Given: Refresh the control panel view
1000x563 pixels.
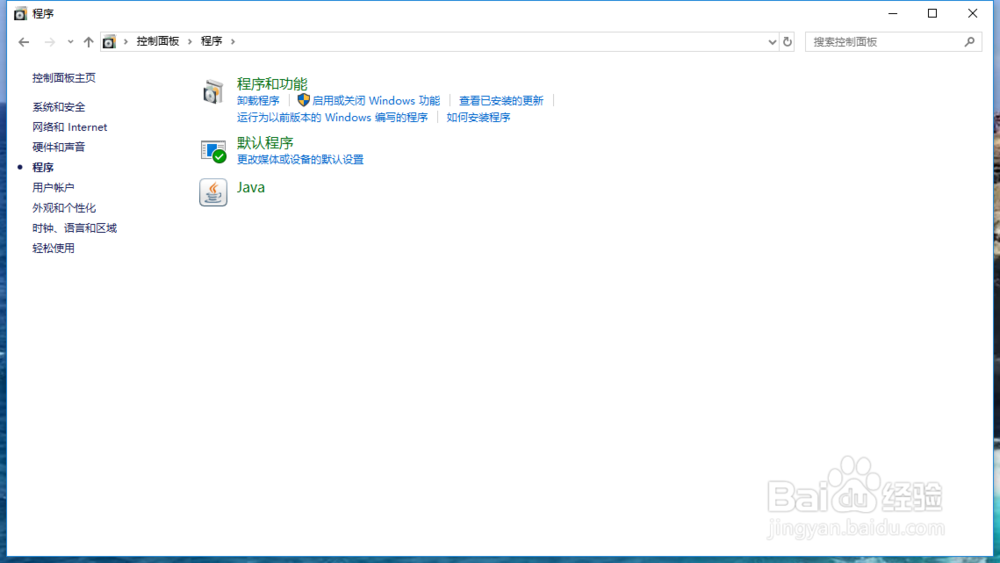Looking at the screenshot, I should pos(787,42).
